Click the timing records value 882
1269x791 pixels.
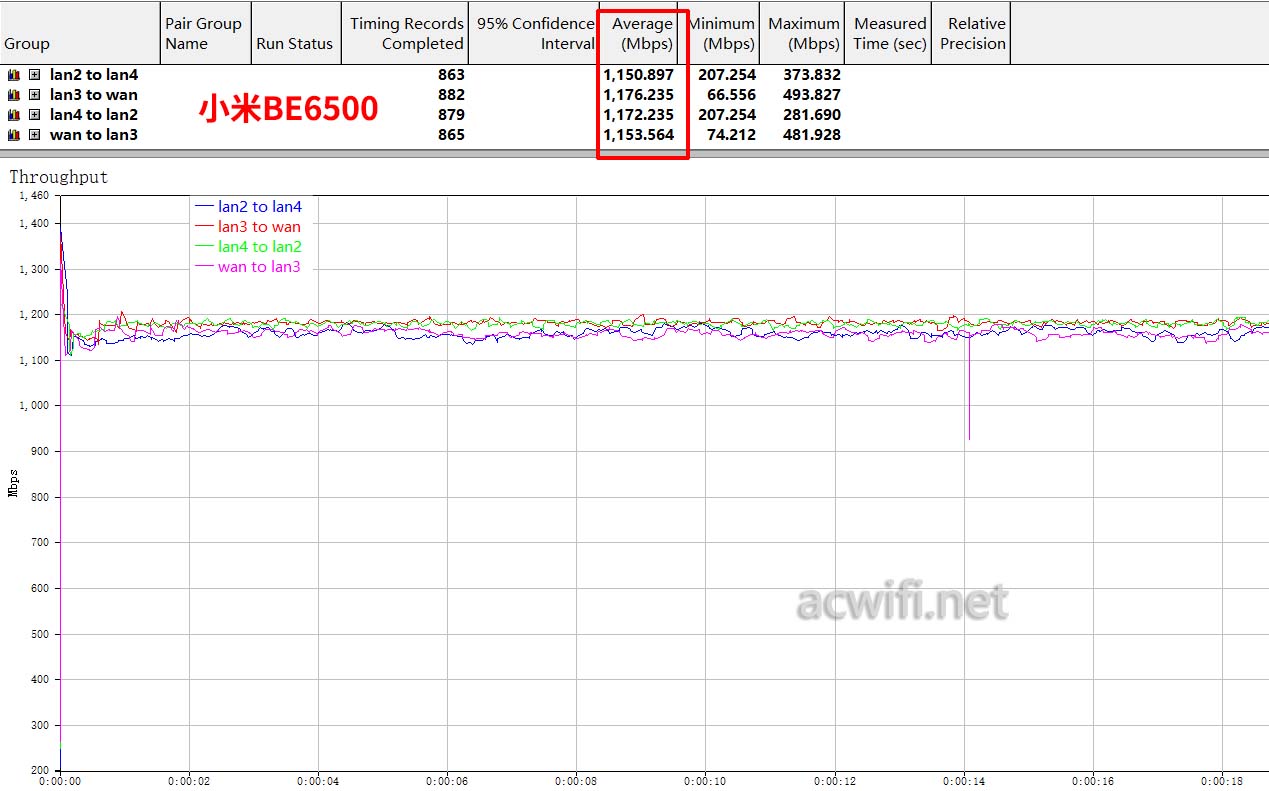(451, 95)
